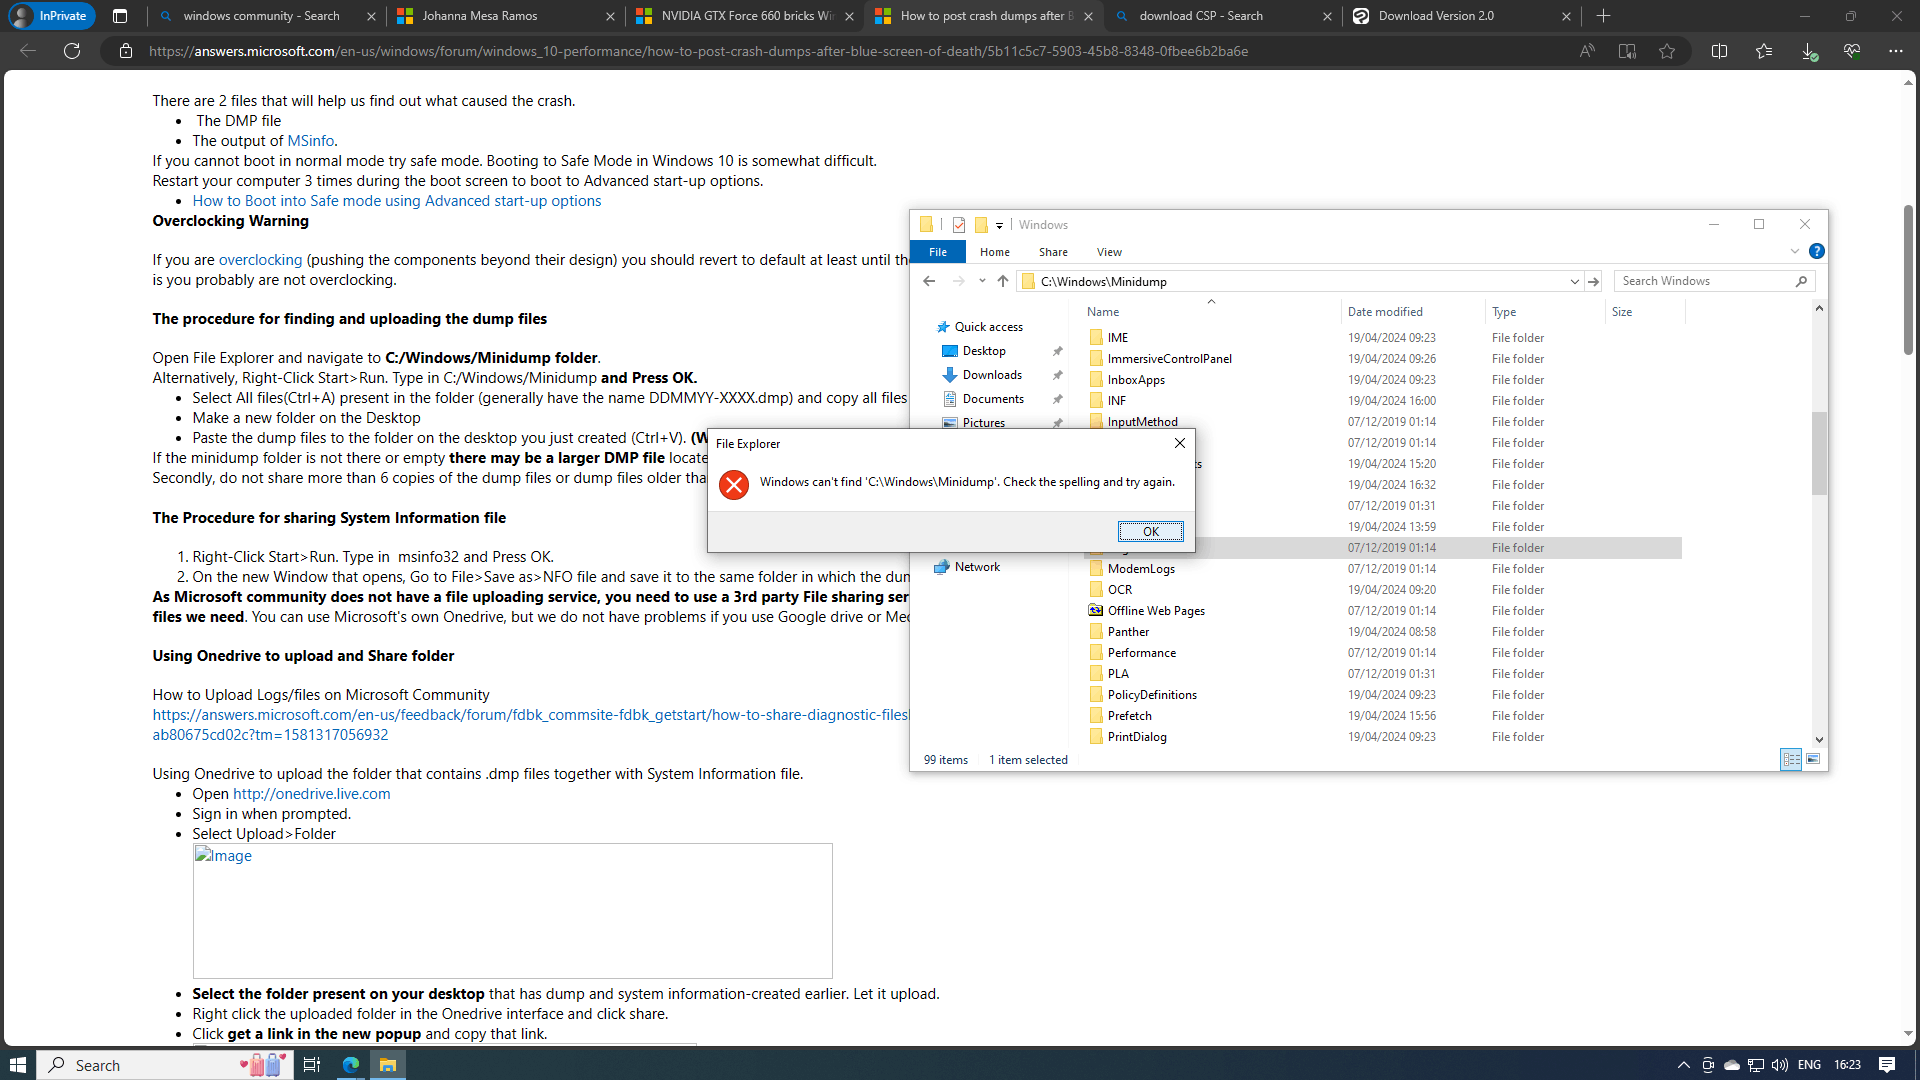Select Documents in navigation pane

click(993, 399)
